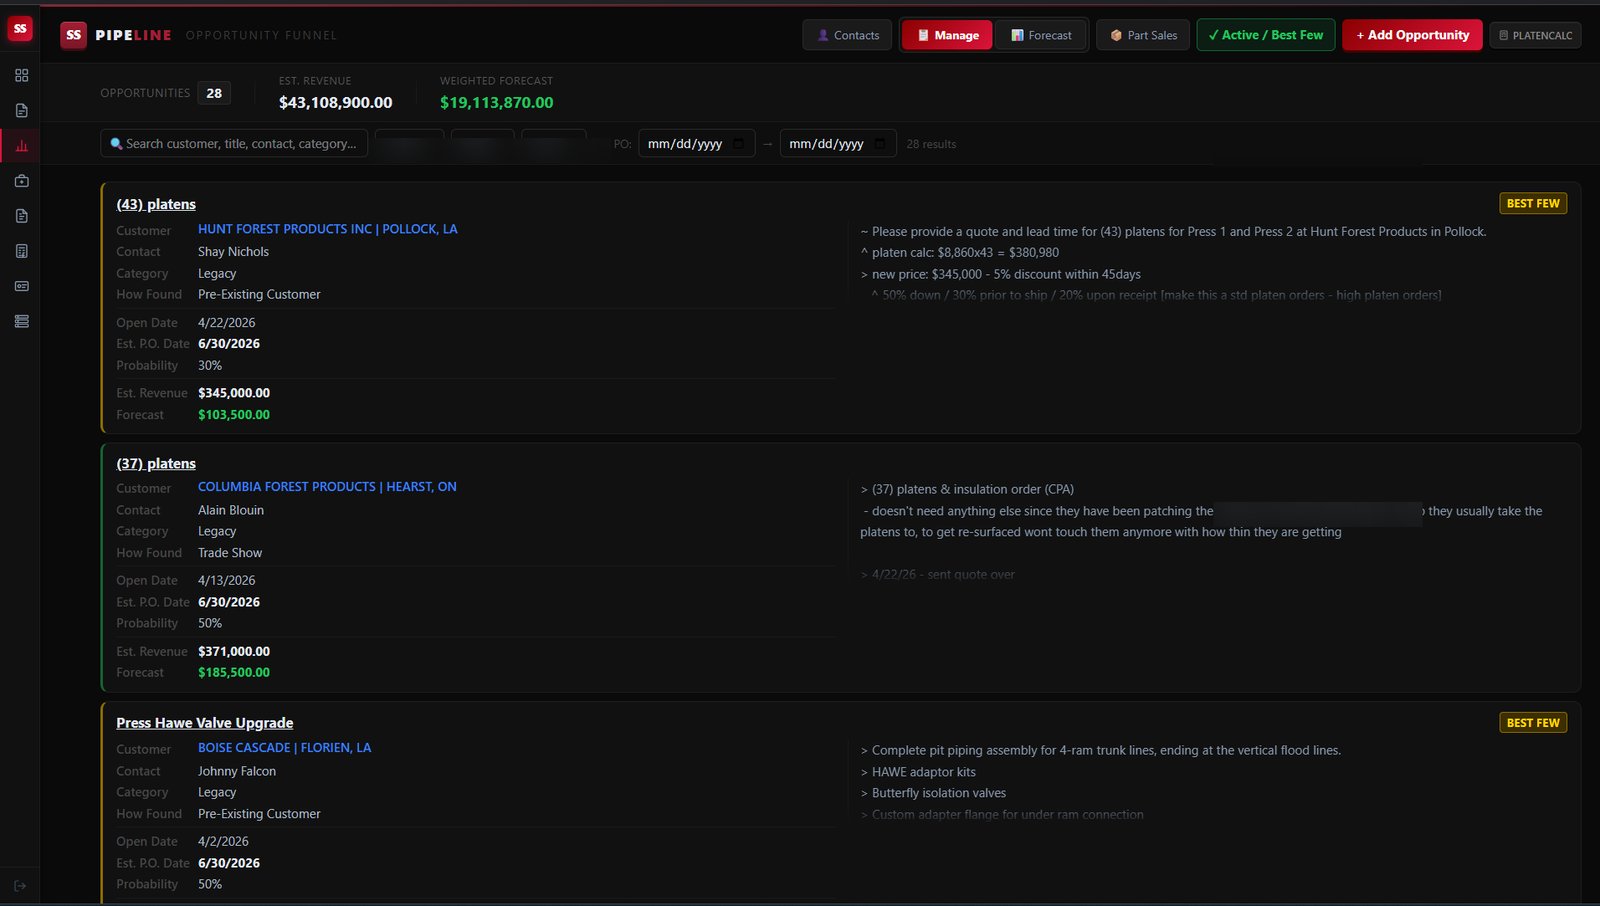Screen dimensions: 1600x906
Task: Select the bar chart pipeline icon in sidebar
Action: pyautogui.click(x=21, y=146)
